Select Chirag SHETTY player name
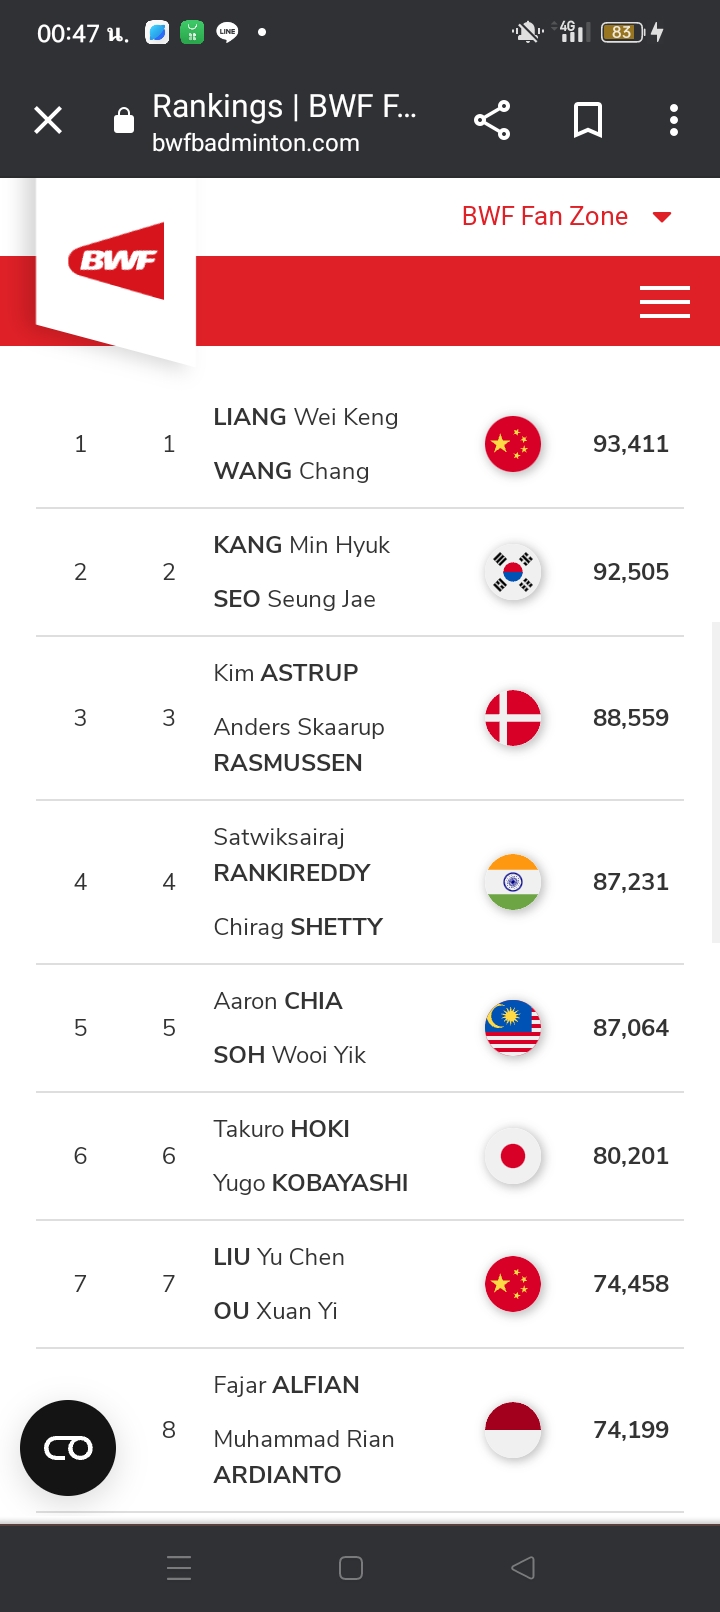The height and width of the screenshot is (1612, 720). pos(298,927)
